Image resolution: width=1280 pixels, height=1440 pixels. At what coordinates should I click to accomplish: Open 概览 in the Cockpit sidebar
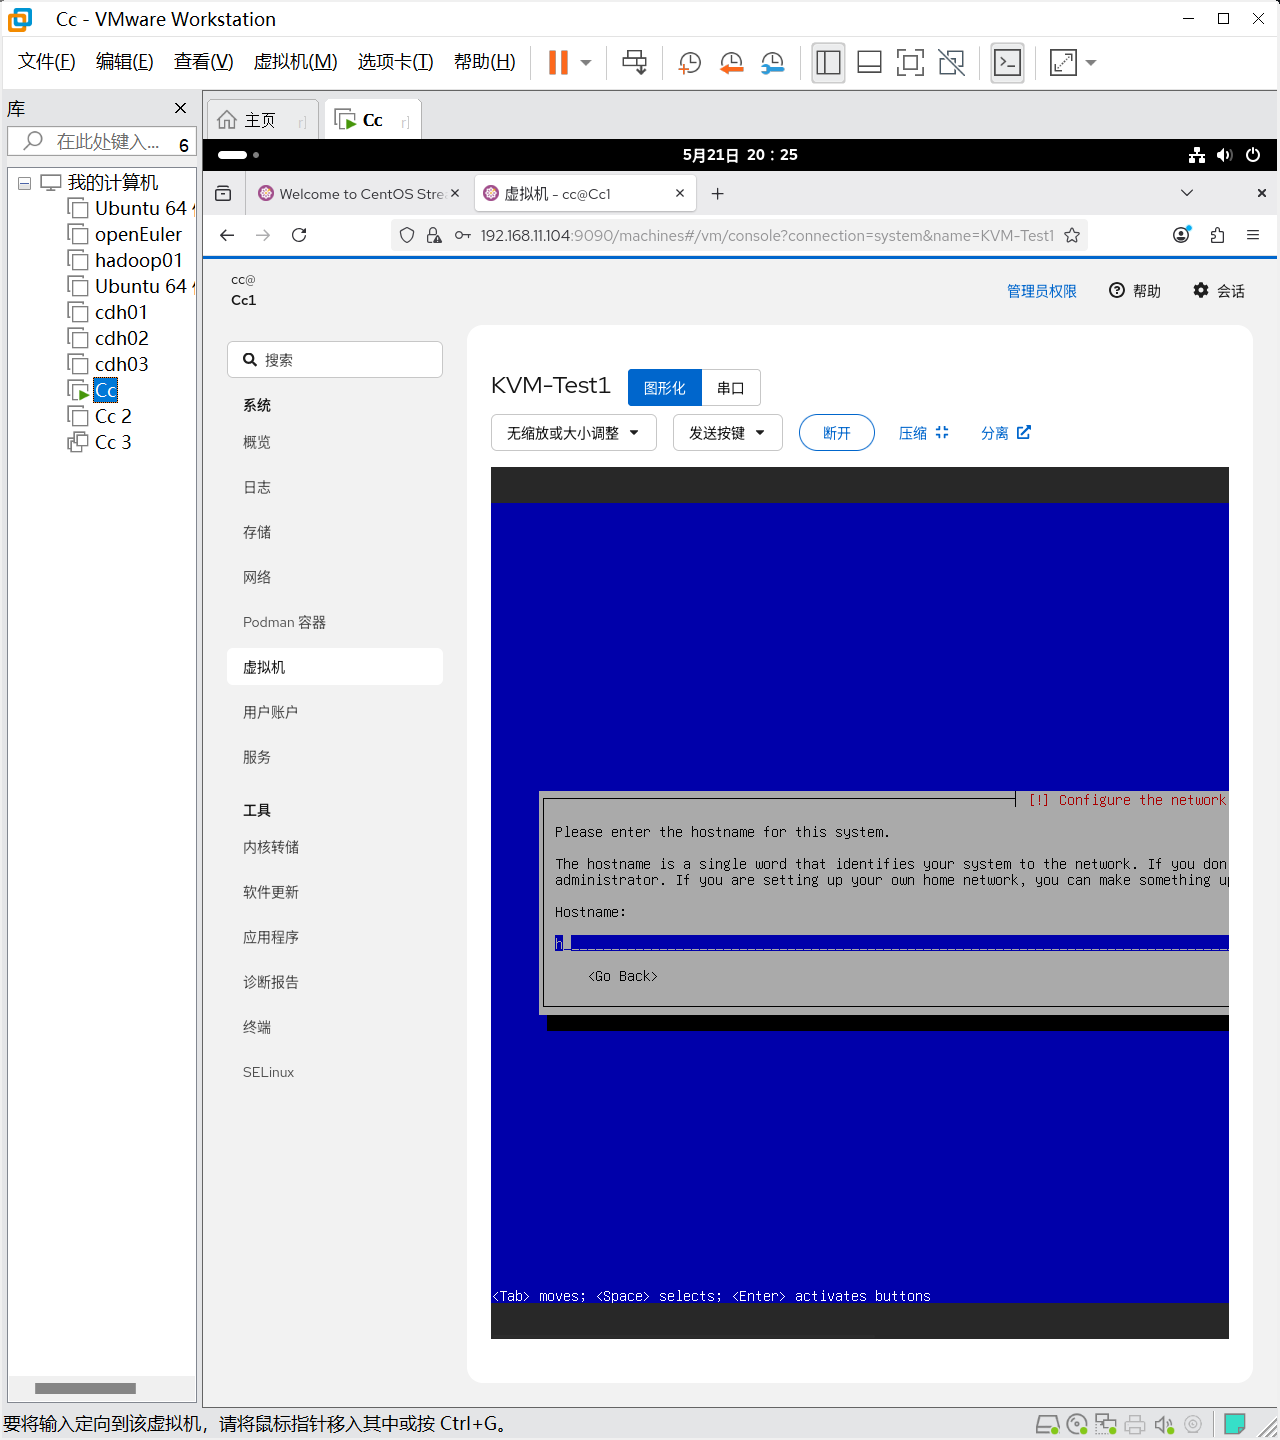(x=335, y=442)
